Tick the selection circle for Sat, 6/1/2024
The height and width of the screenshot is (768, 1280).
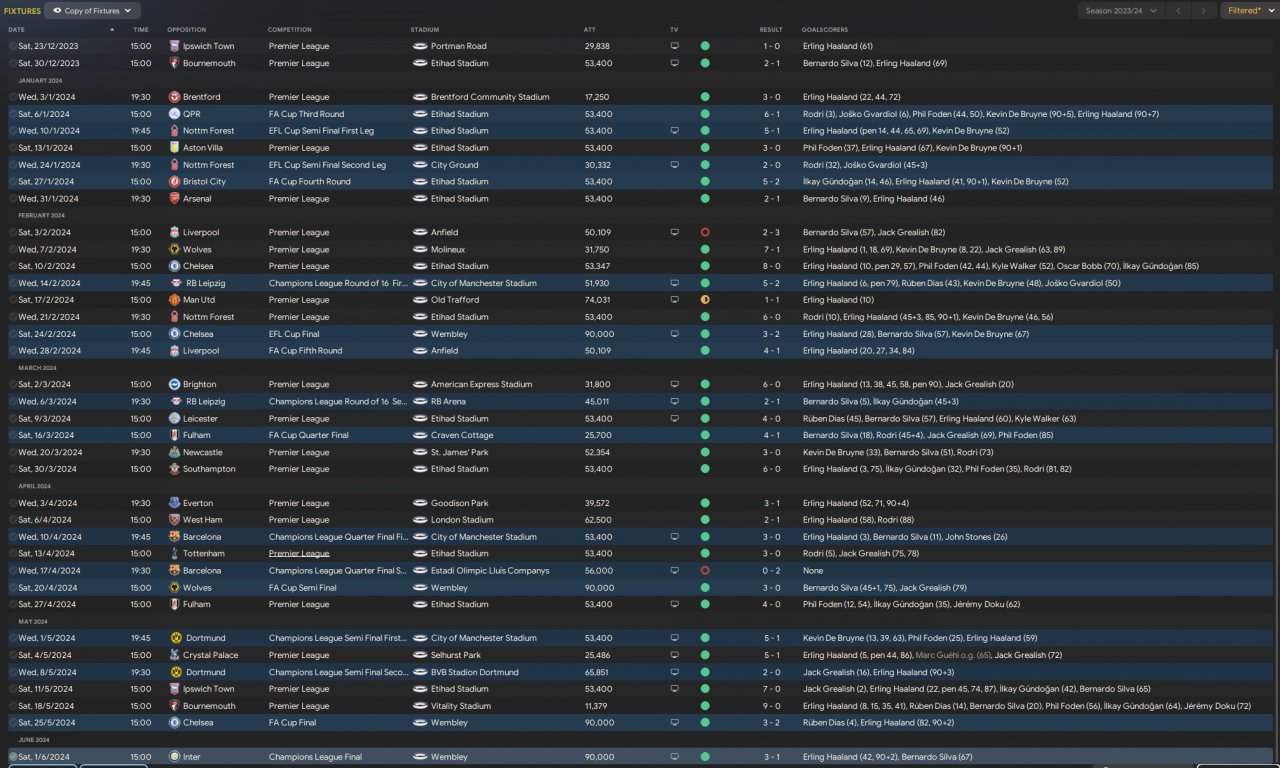tap(13, 114)
